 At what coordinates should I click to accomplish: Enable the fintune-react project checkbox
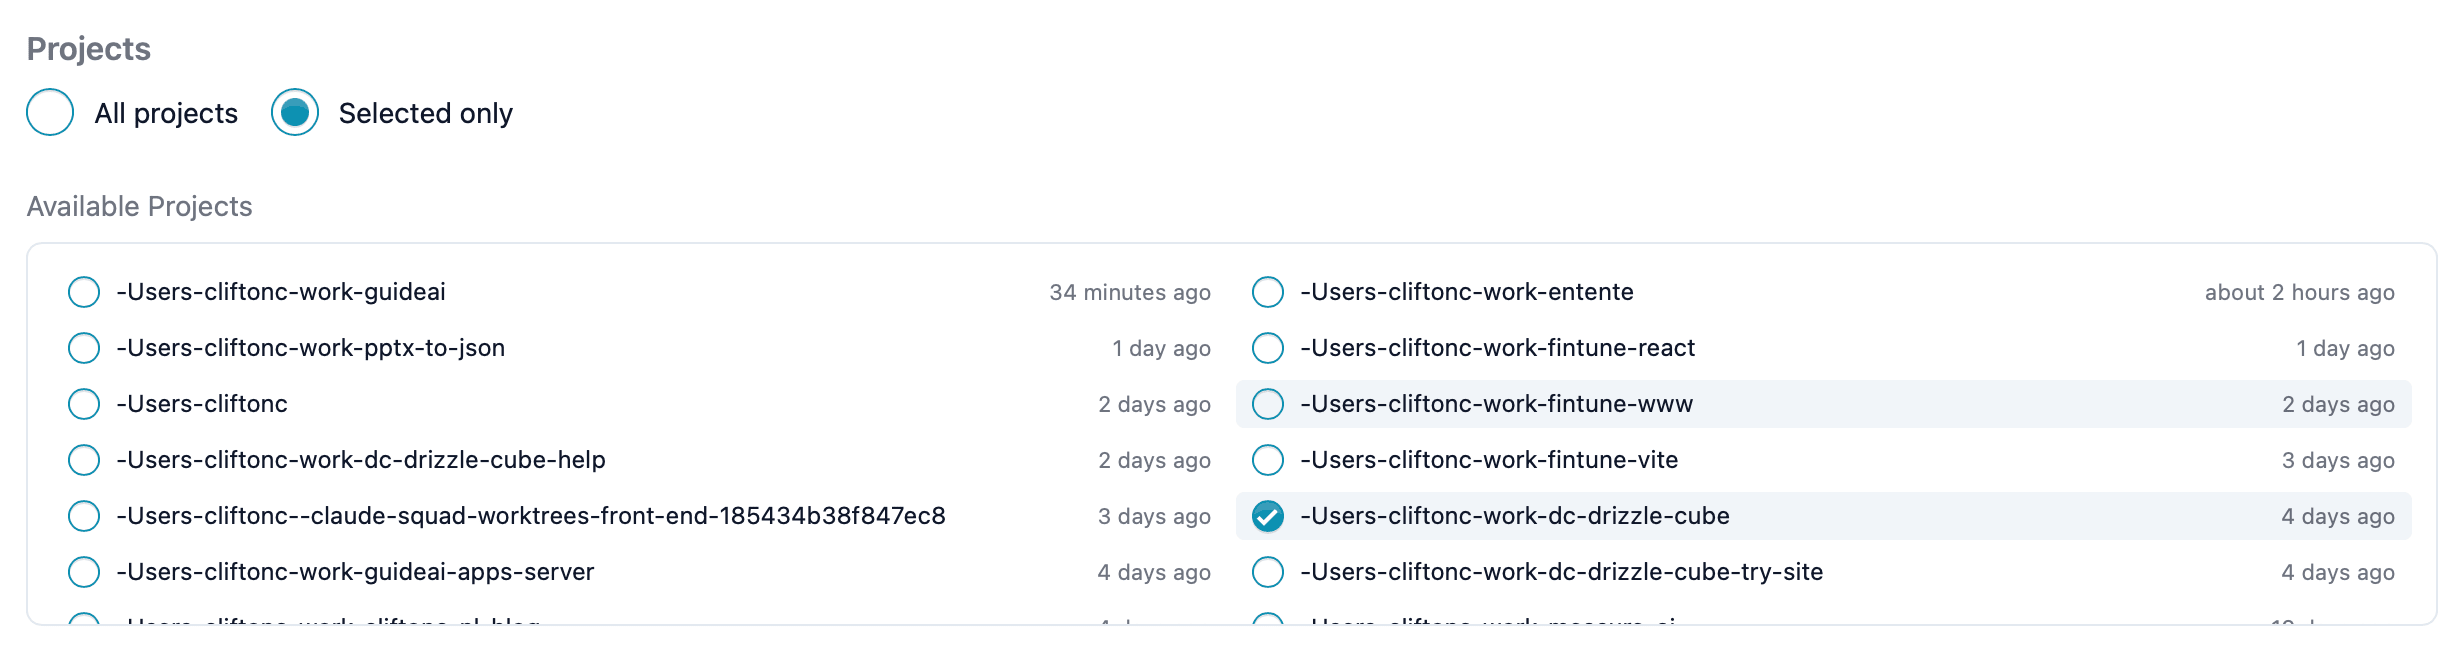coord(1268,348)
